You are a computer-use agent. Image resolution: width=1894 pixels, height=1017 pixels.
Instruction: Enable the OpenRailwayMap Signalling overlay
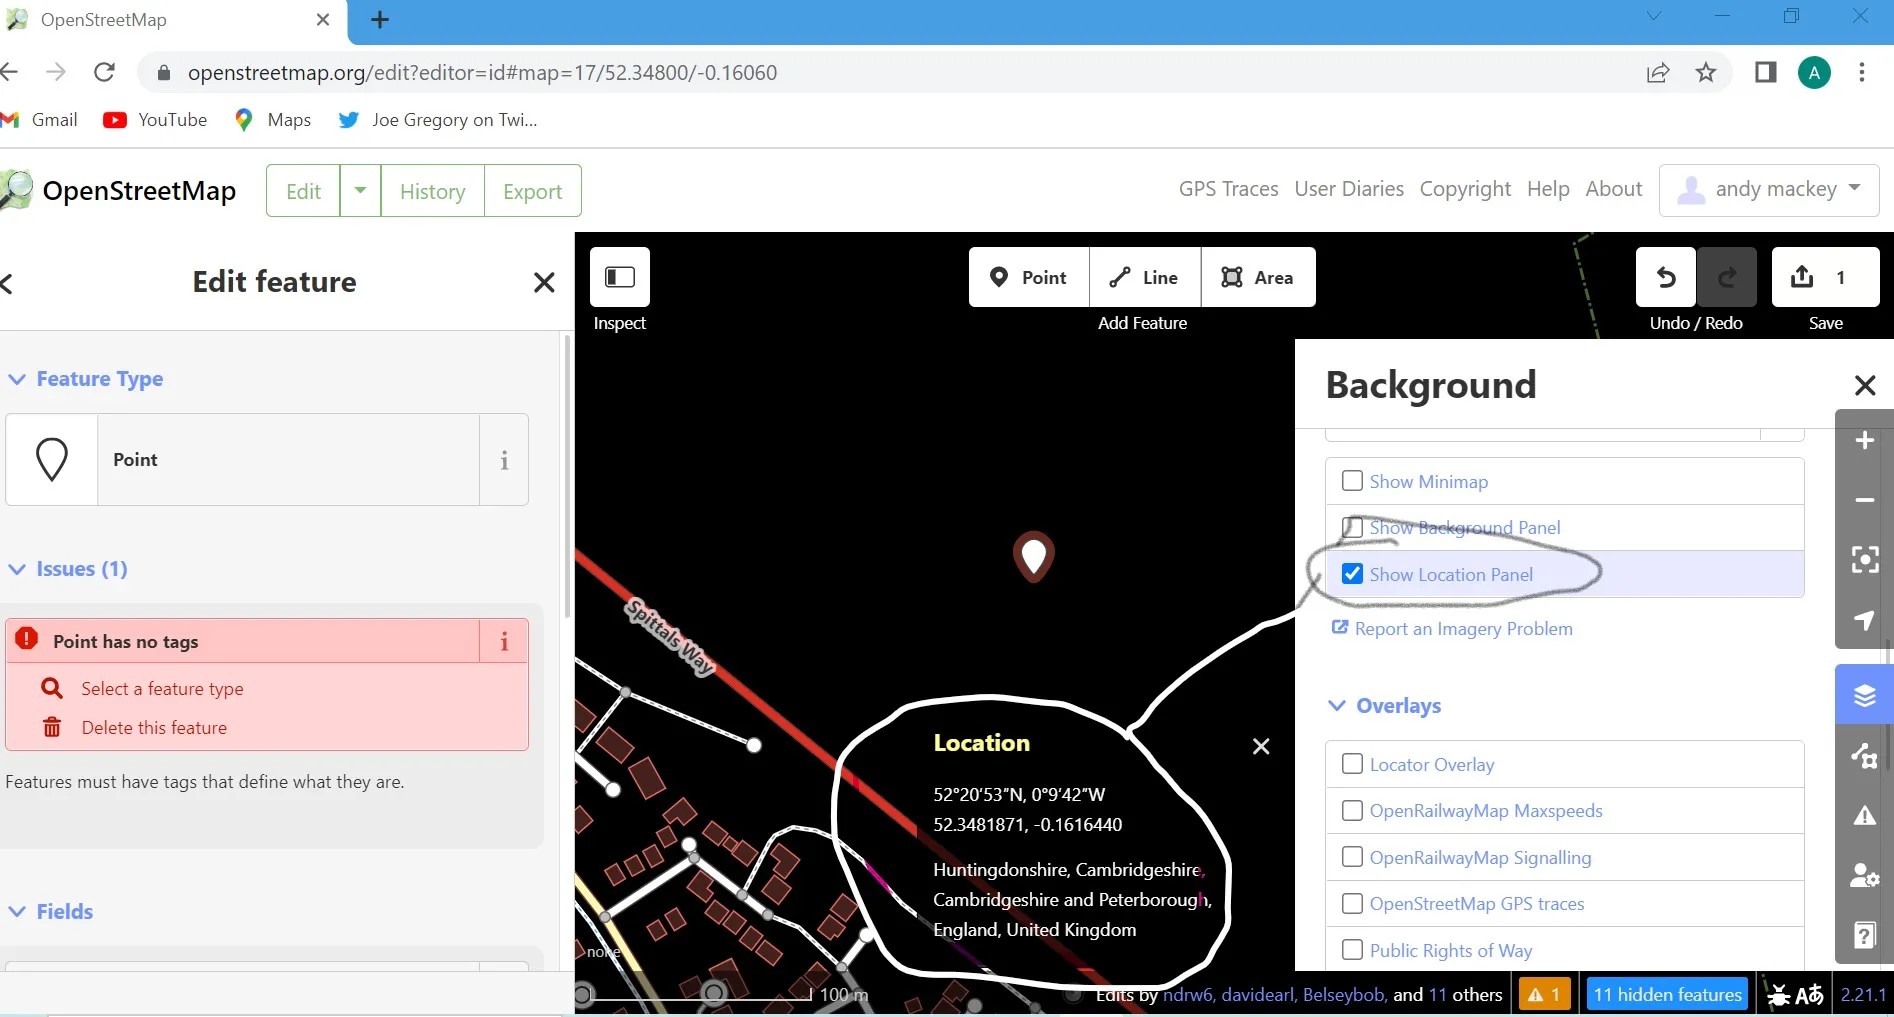1352,857
